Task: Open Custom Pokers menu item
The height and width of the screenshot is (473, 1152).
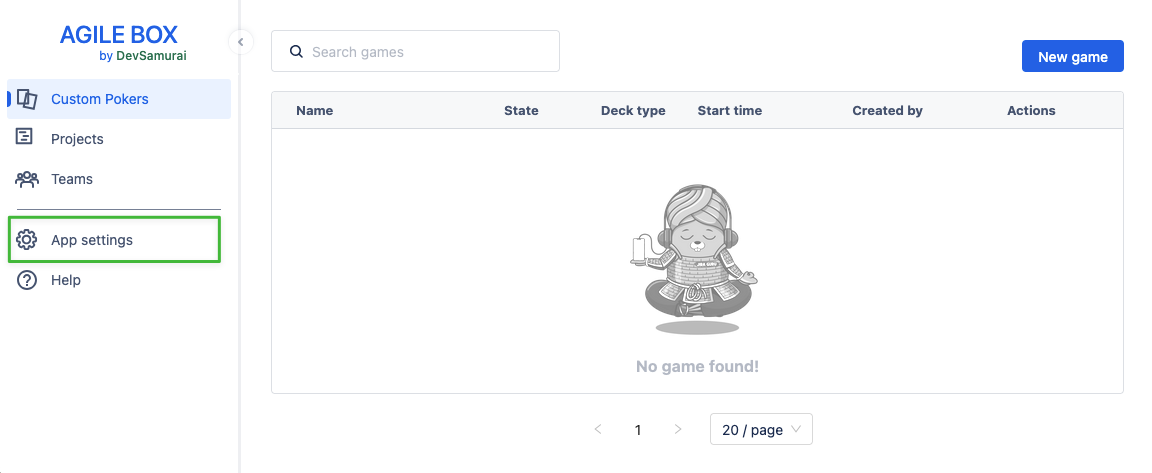Action: [x=100, y=99]
